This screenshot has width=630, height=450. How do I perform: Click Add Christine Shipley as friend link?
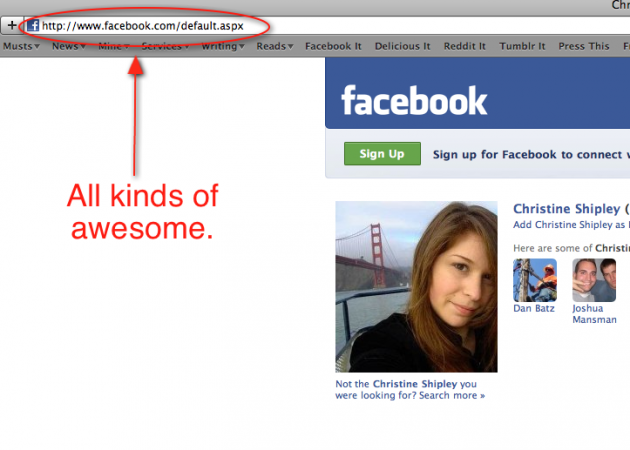[571, 225]
